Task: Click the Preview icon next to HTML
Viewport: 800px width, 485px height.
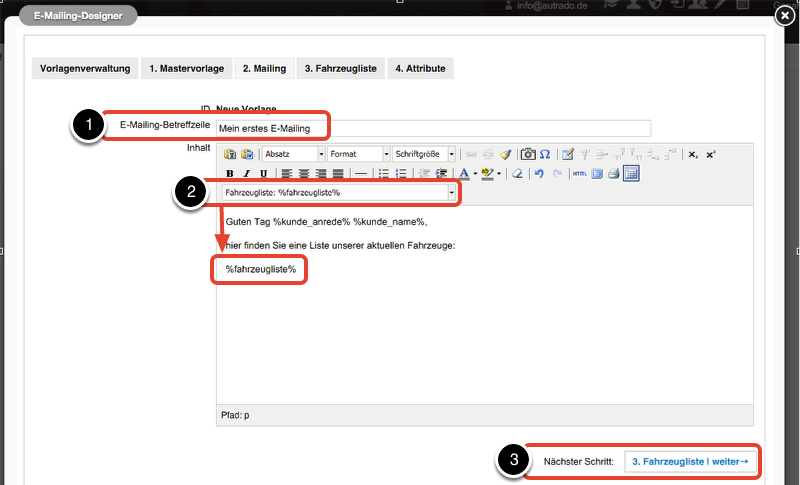Action: coord(597,173)
